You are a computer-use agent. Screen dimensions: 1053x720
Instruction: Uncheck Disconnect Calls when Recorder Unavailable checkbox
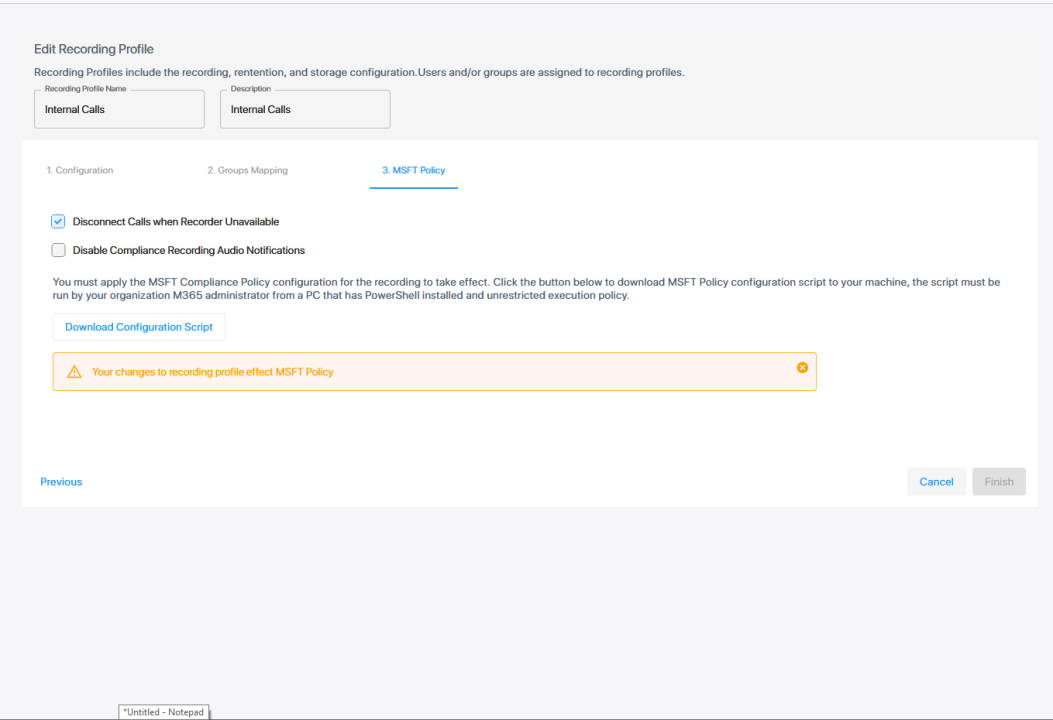58,222
